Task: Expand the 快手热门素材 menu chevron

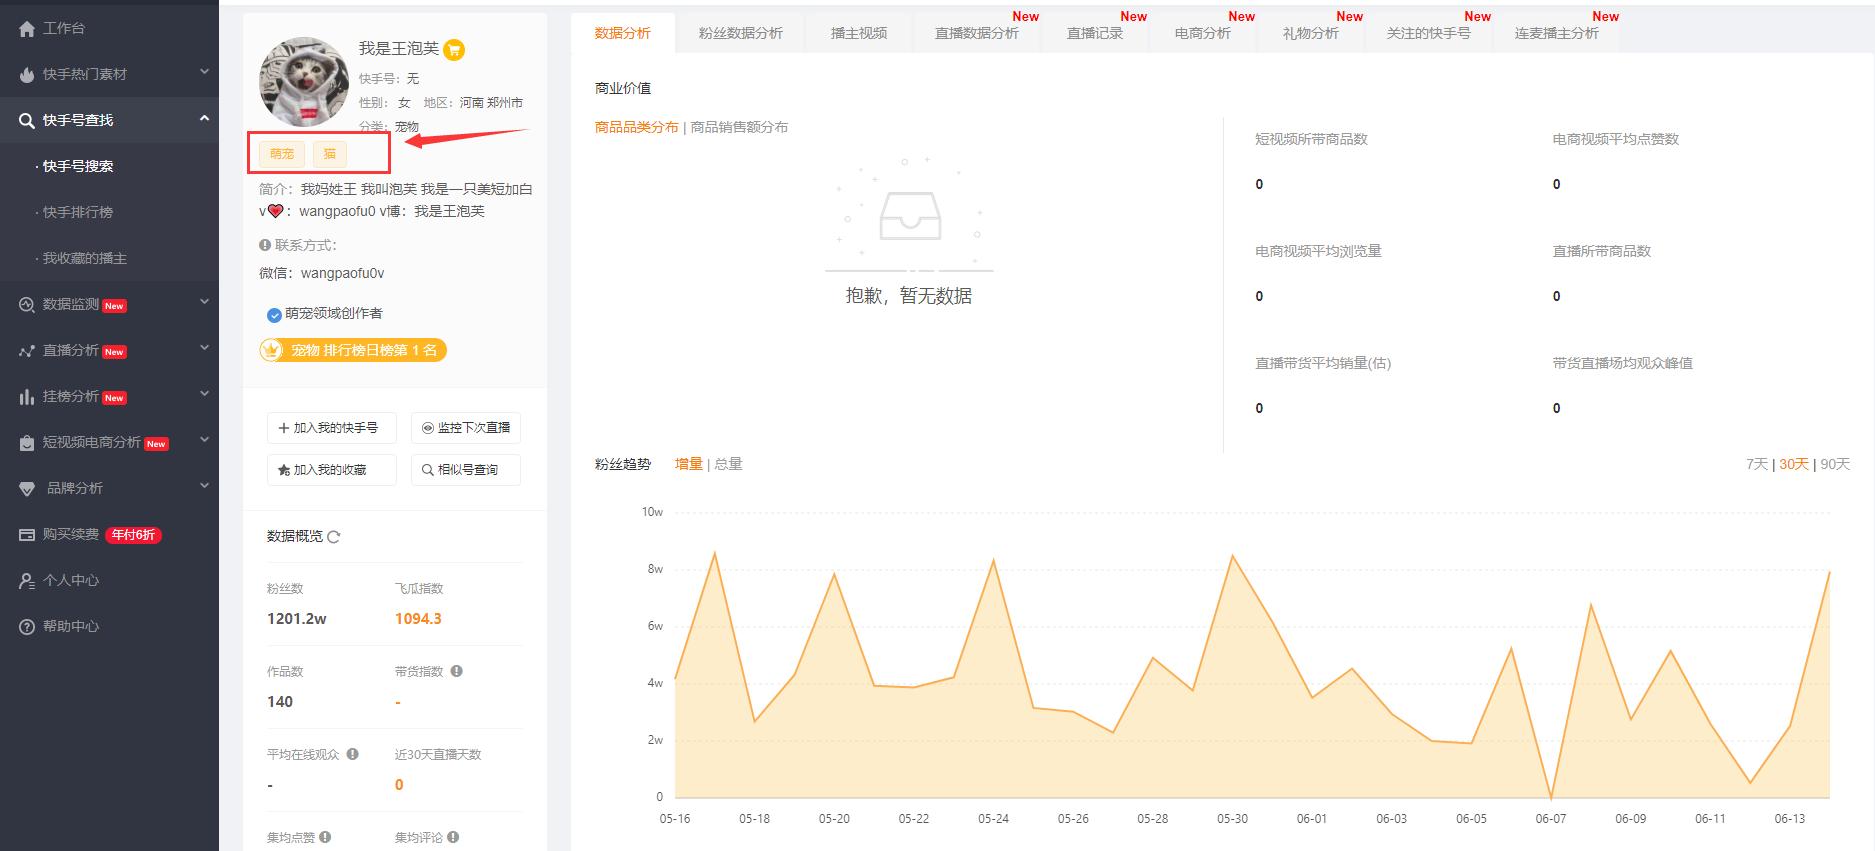Action: (204, 72)
